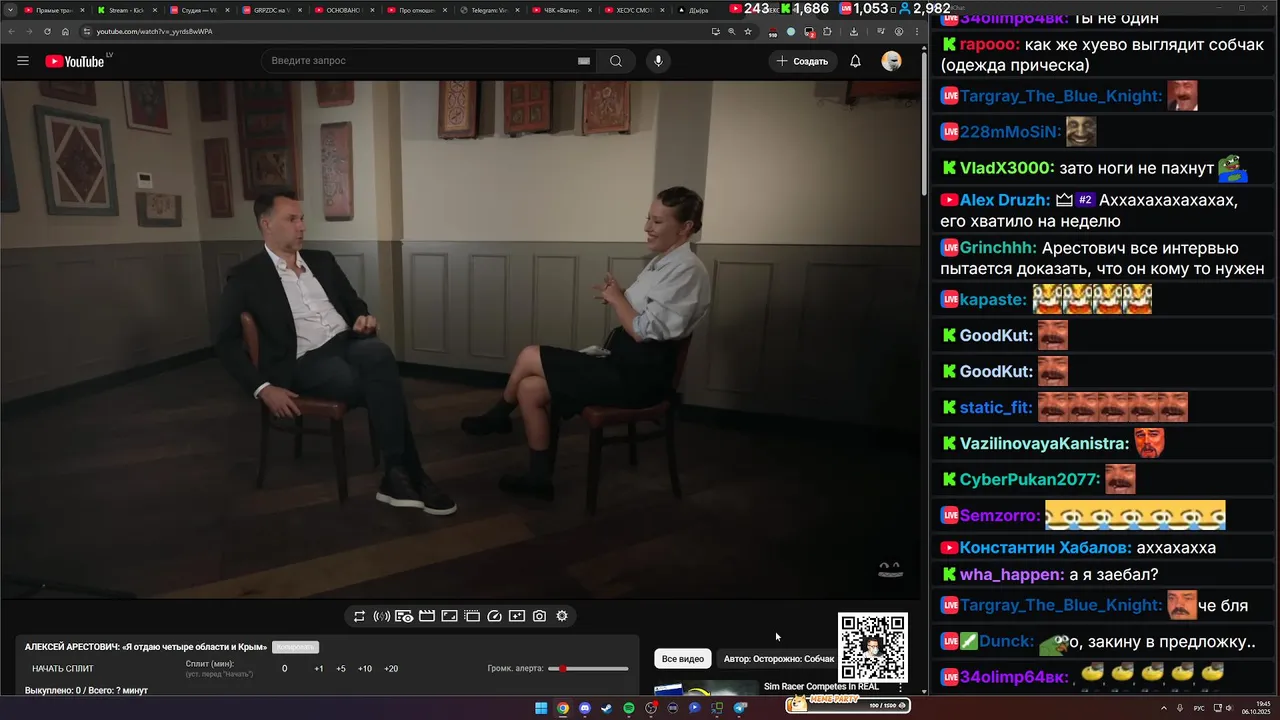Click chat username CyberPukan2077

point(1030,480)
